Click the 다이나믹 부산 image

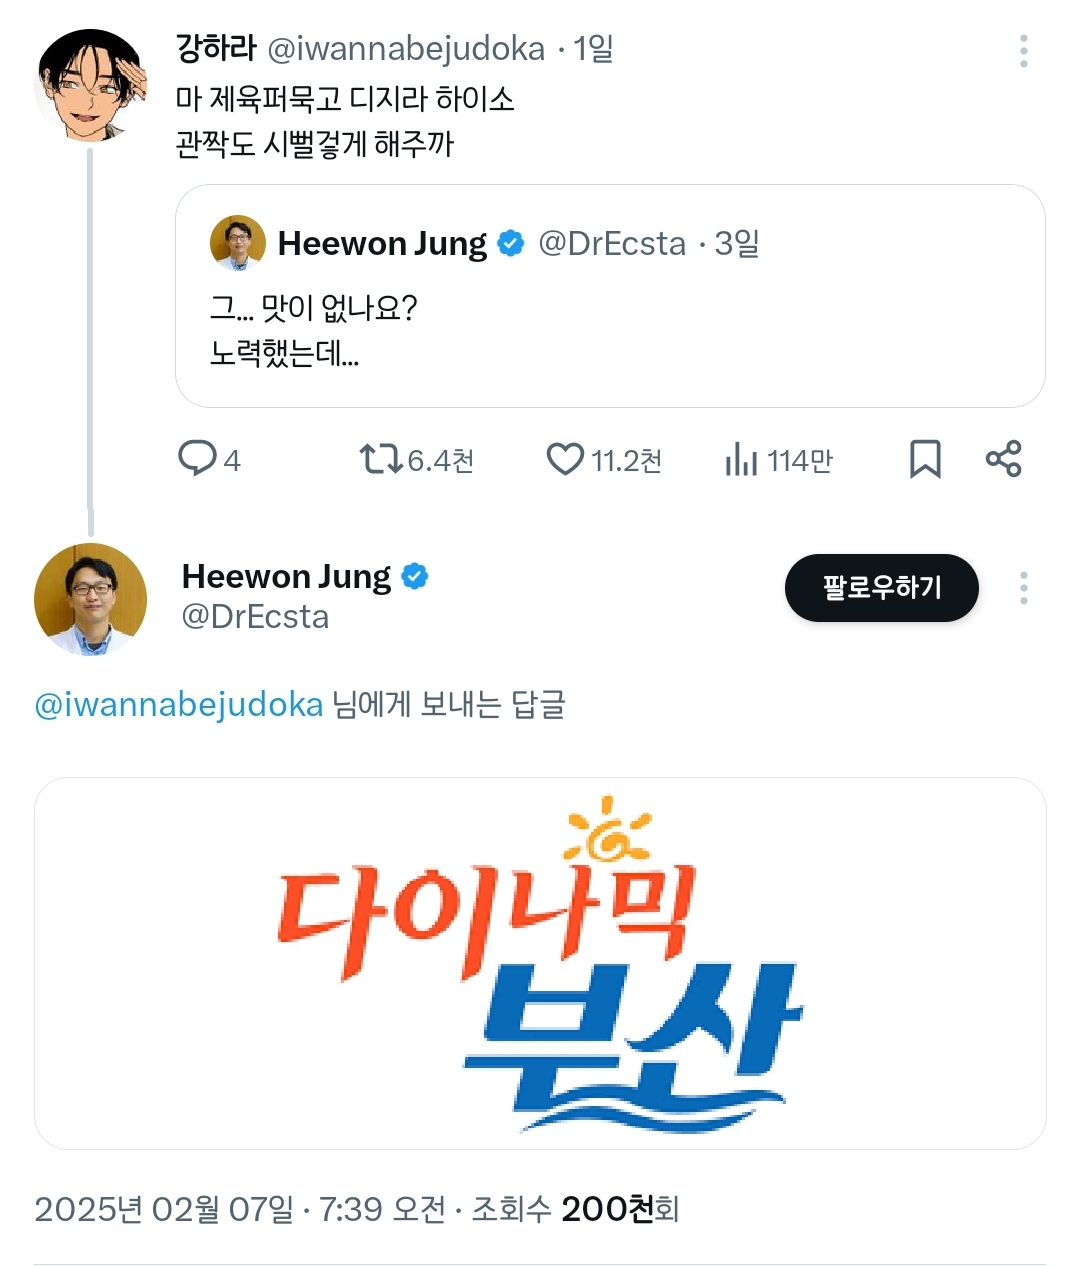pyautogui.click(x=540, y=963)
